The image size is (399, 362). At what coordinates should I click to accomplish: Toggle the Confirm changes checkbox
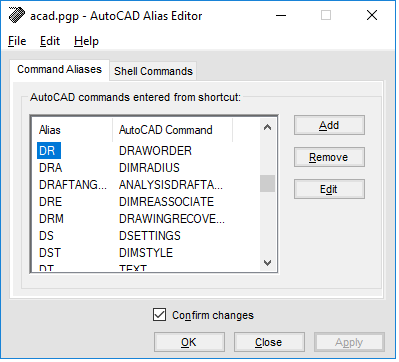[160, 315]
